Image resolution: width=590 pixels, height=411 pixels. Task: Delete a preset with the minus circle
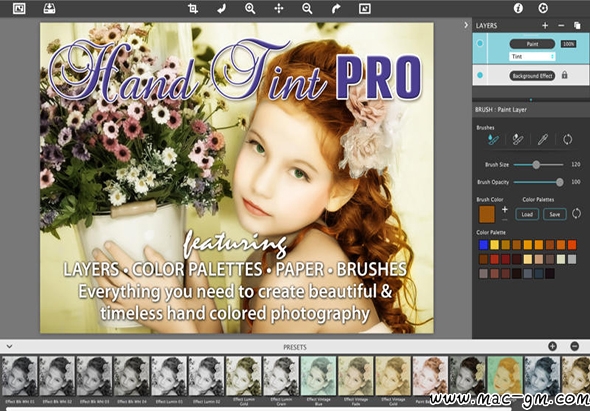(574, 346)
